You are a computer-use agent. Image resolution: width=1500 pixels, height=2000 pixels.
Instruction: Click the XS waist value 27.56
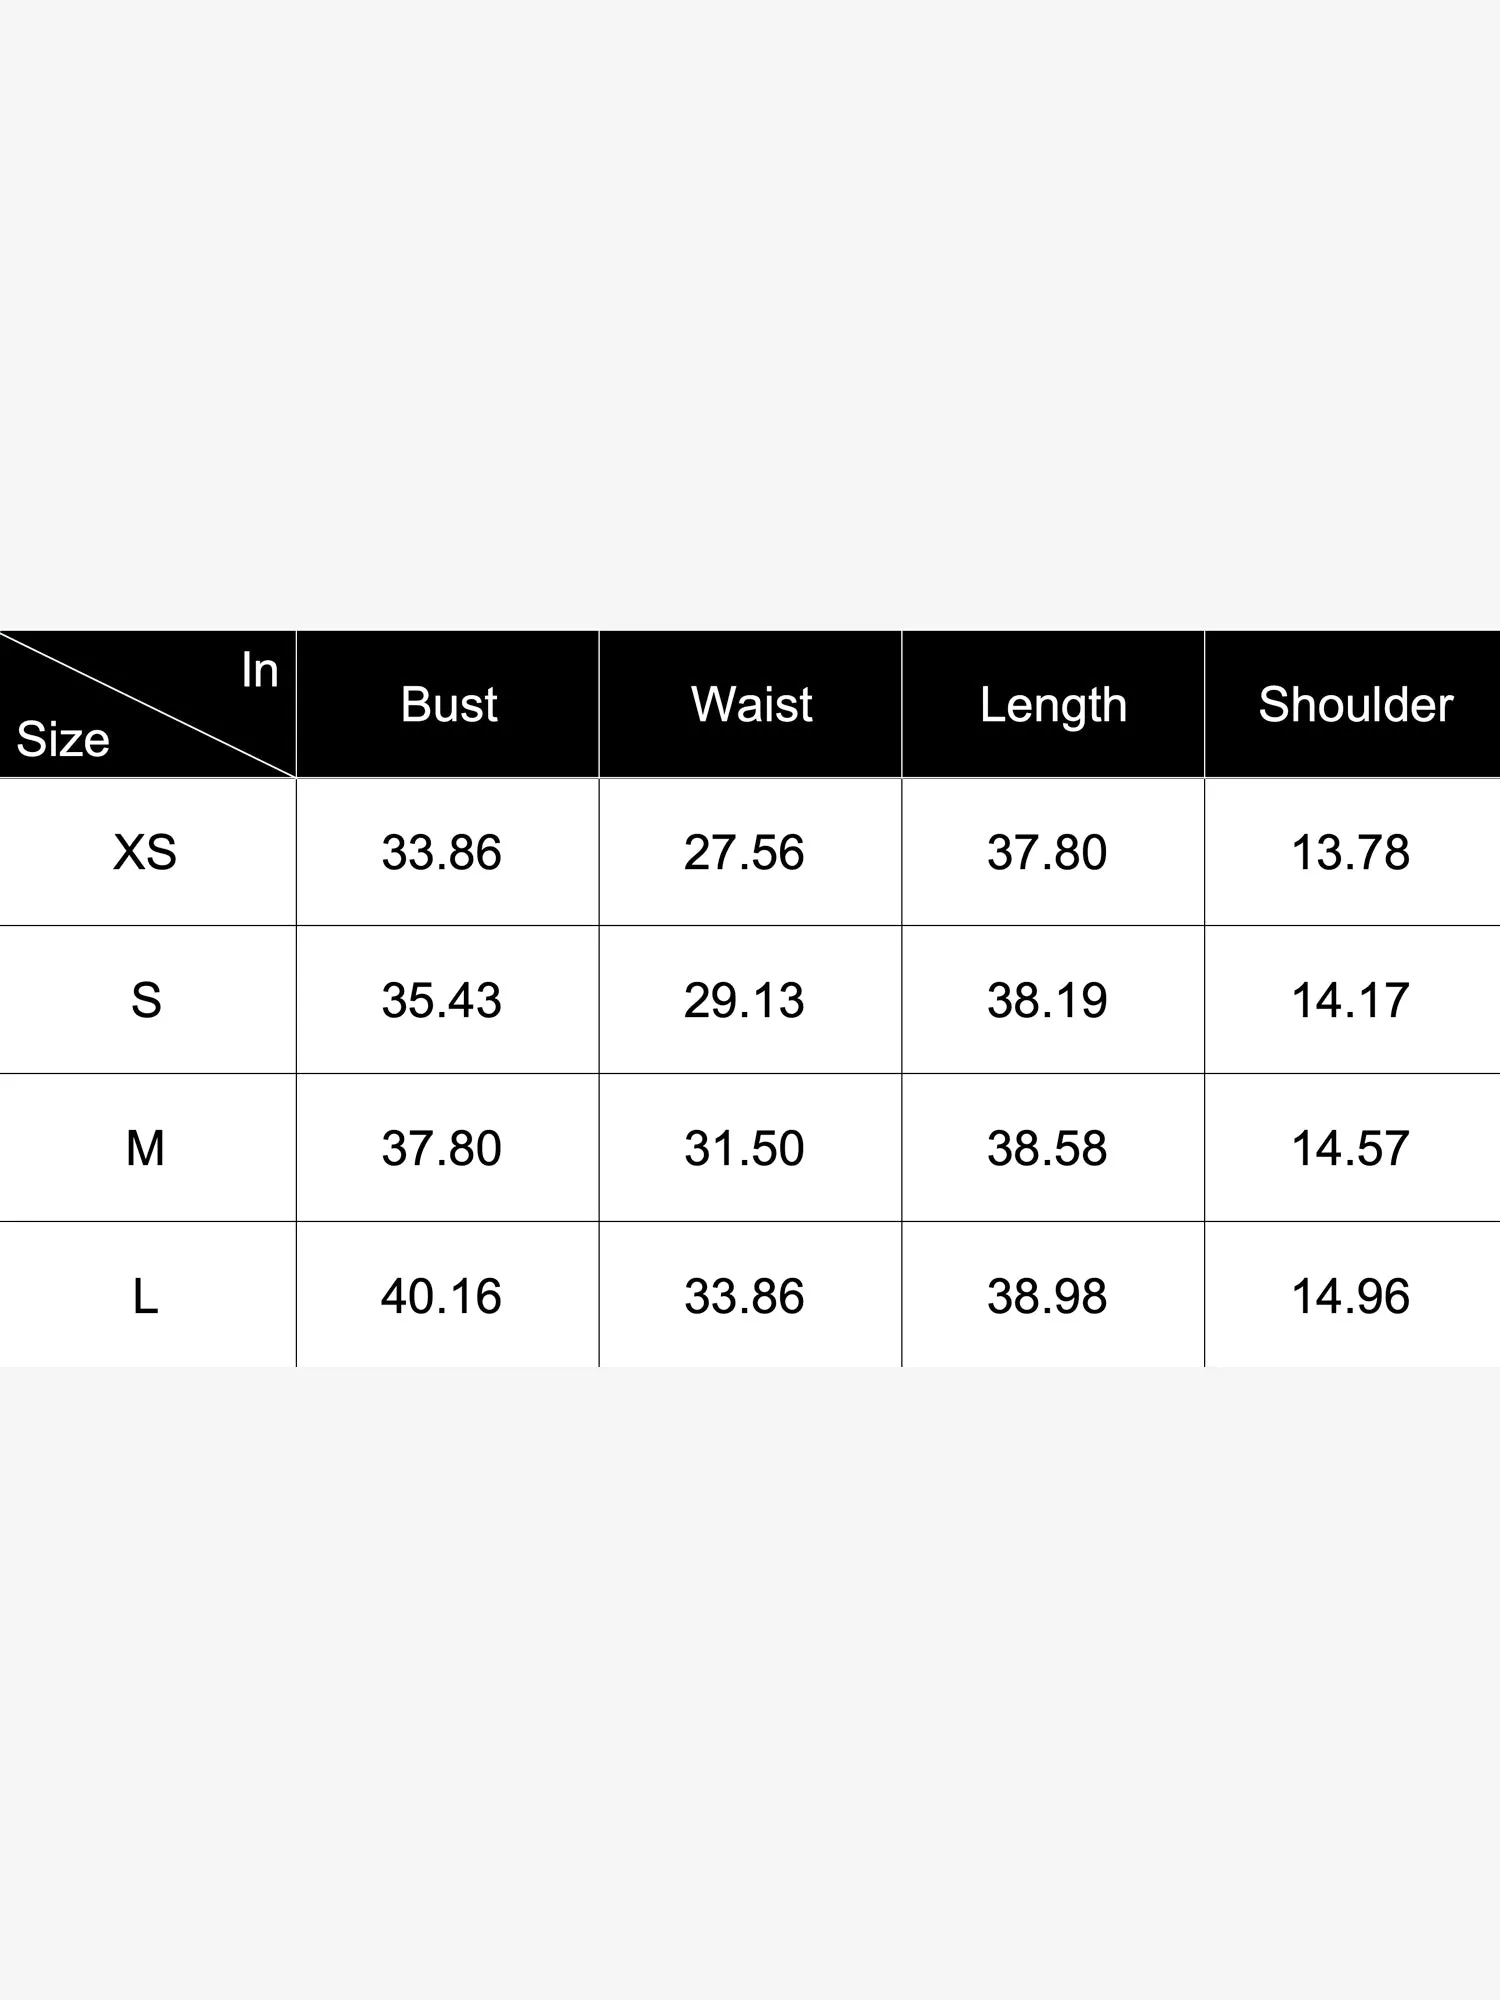(x=744, y=852)
